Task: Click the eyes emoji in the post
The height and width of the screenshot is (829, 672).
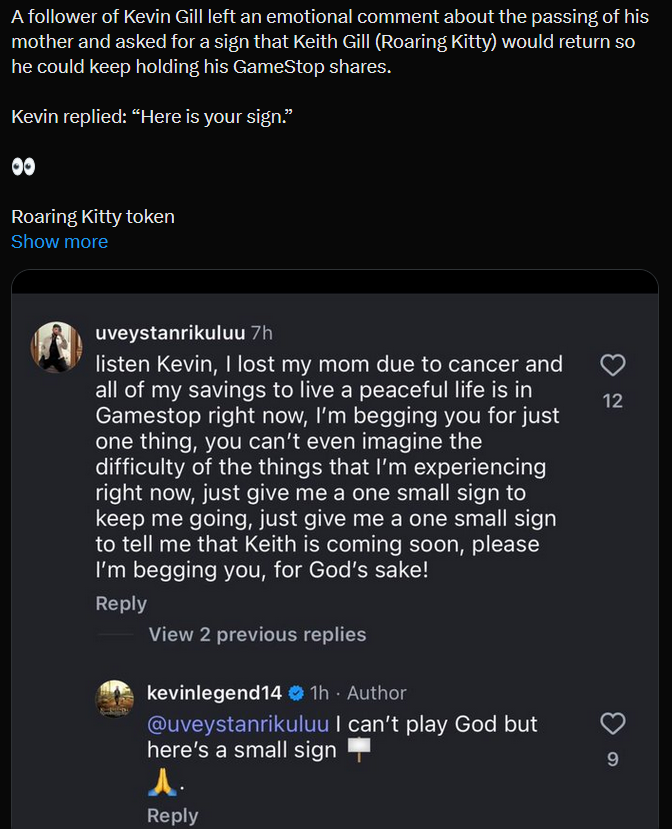Action: (23, 167)
